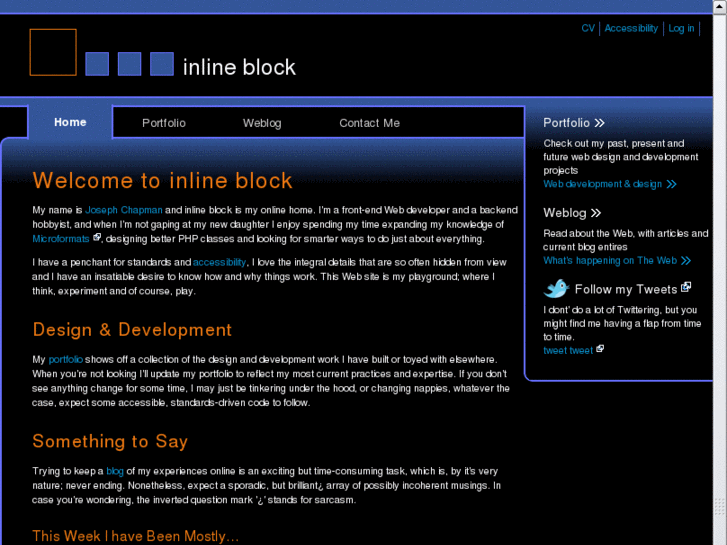Click the inline block site title

click(x=239, y=67)
